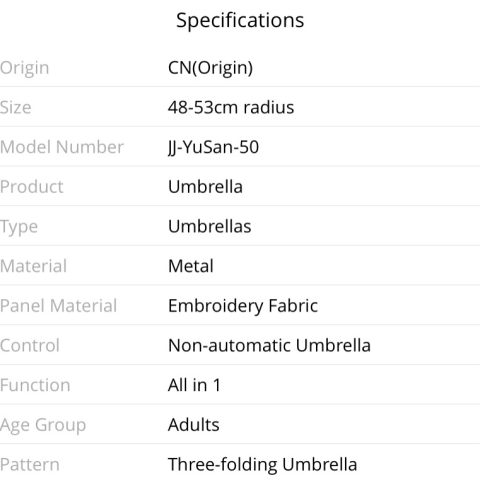Click the Three-folding Umbrella pattern value
Screen dimensions: 480x480
coord(263,465)
